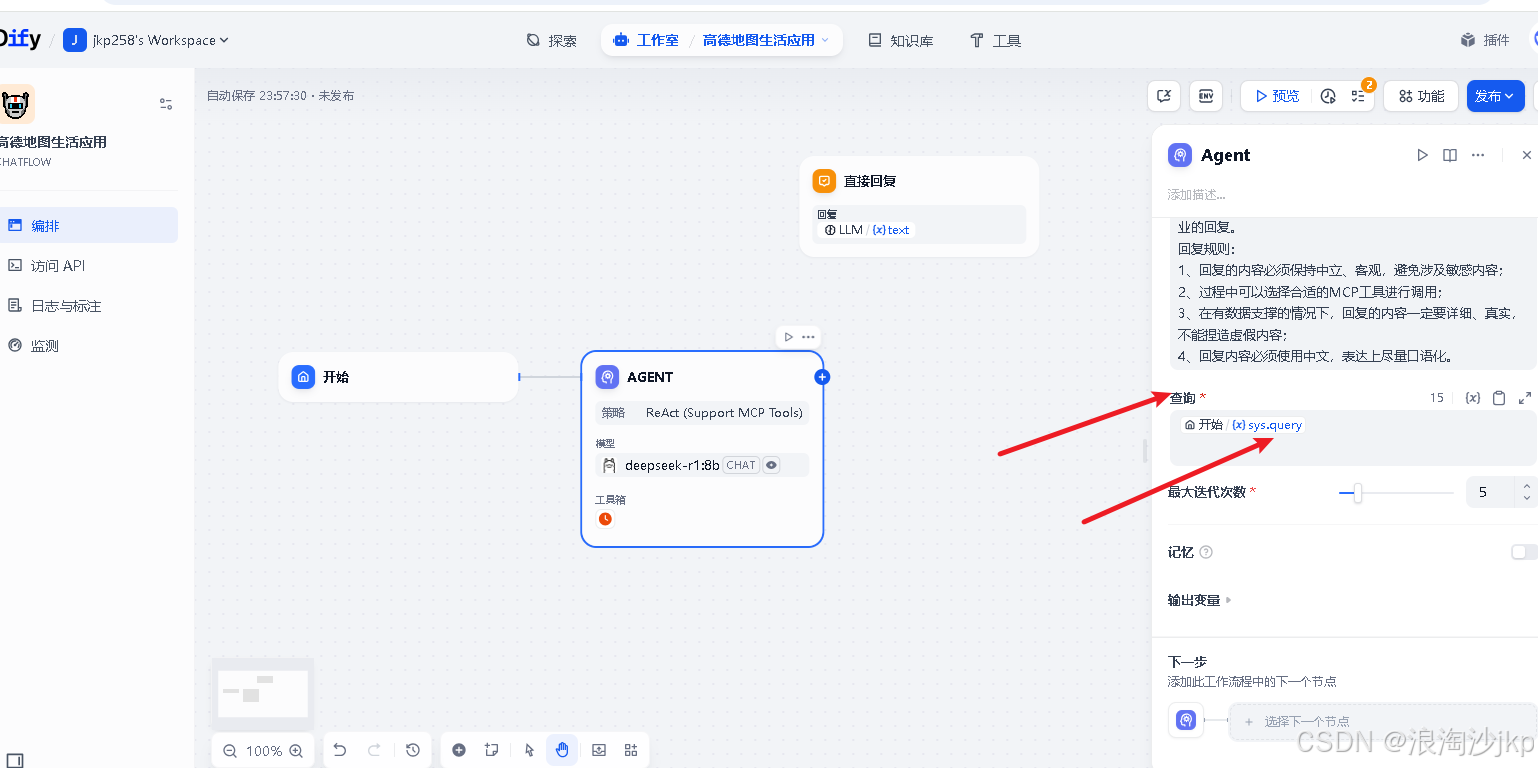Click the LLM text variable in reply node
The image size is (1538, 768).
[867, 230]
